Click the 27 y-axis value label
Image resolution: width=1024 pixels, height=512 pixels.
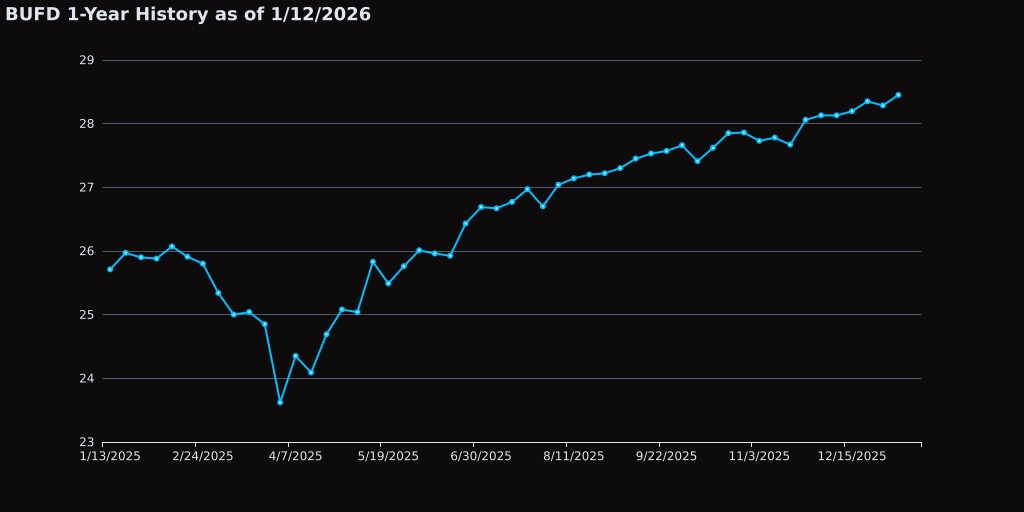(x=86, y=187)
